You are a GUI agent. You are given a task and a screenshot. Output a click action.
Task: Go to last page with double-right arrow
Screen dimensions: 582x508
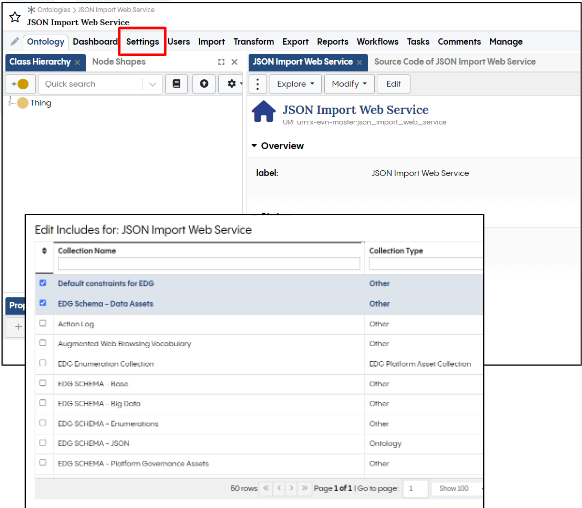coord(304,488)
